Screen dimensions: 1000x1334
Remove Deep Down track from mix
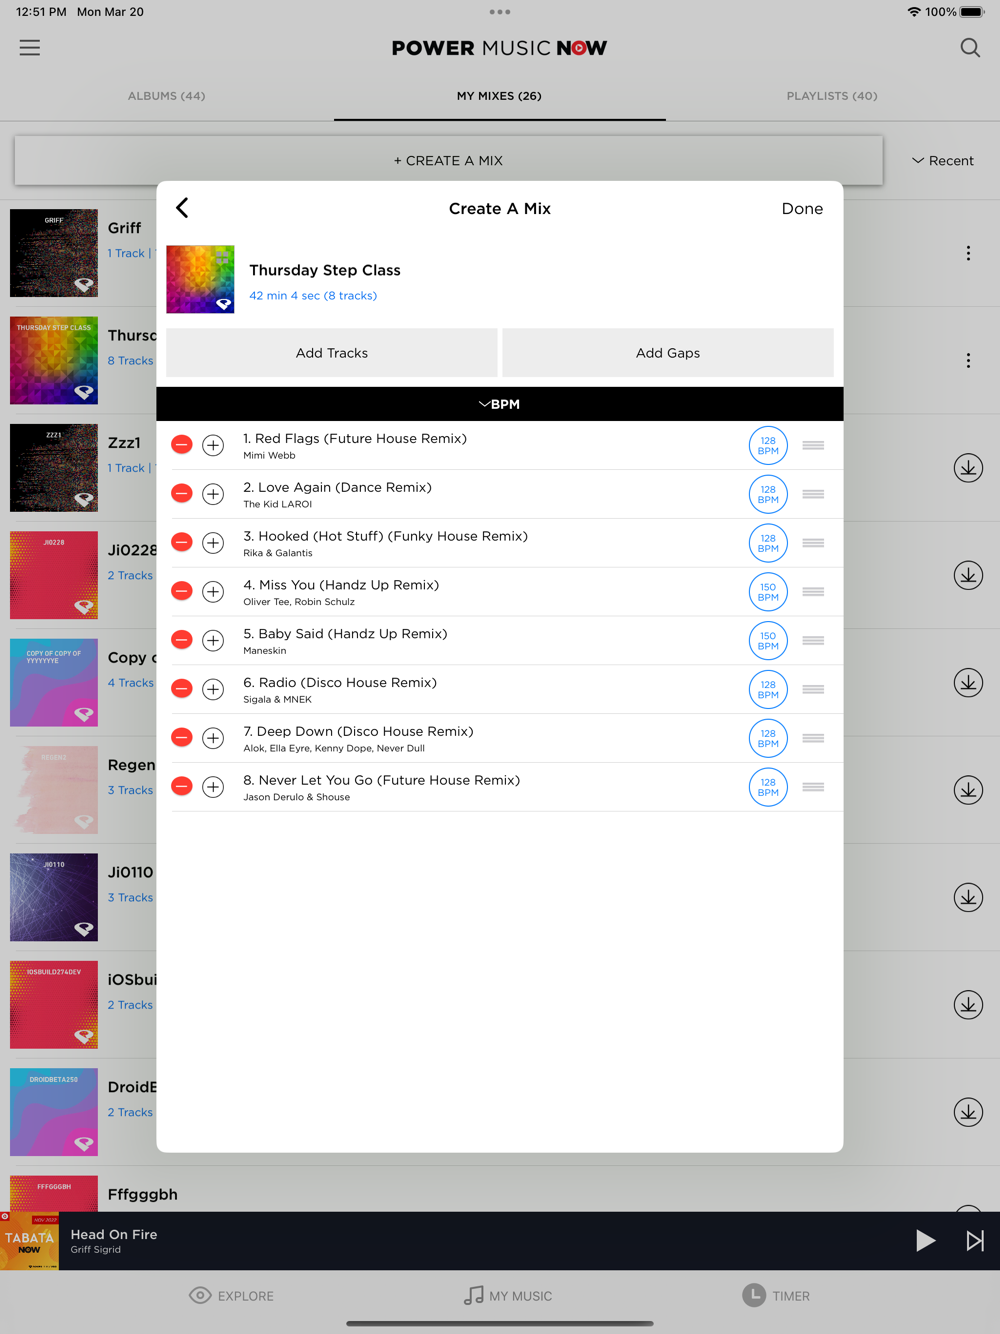tap(182, 738)
